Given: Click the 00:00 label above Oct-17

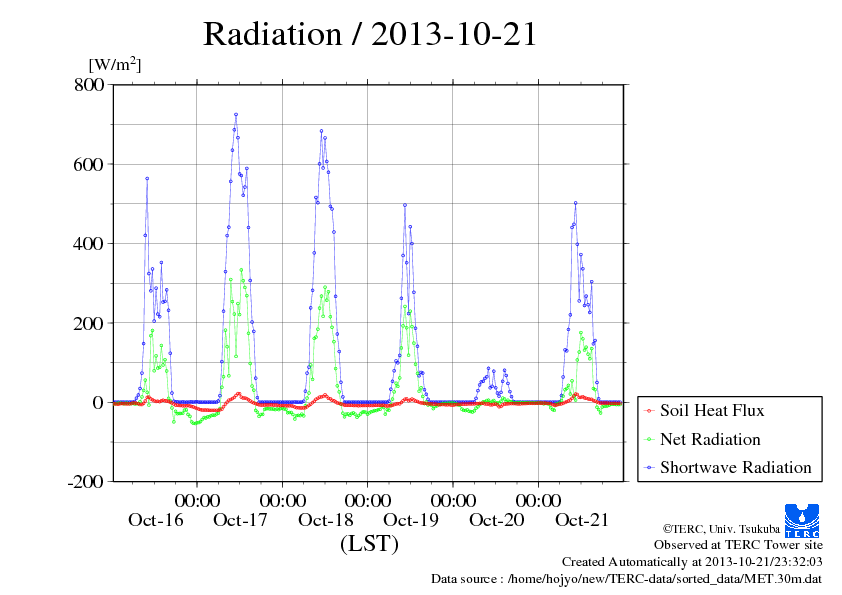Looking at the screenshot, I should (197, 500).
